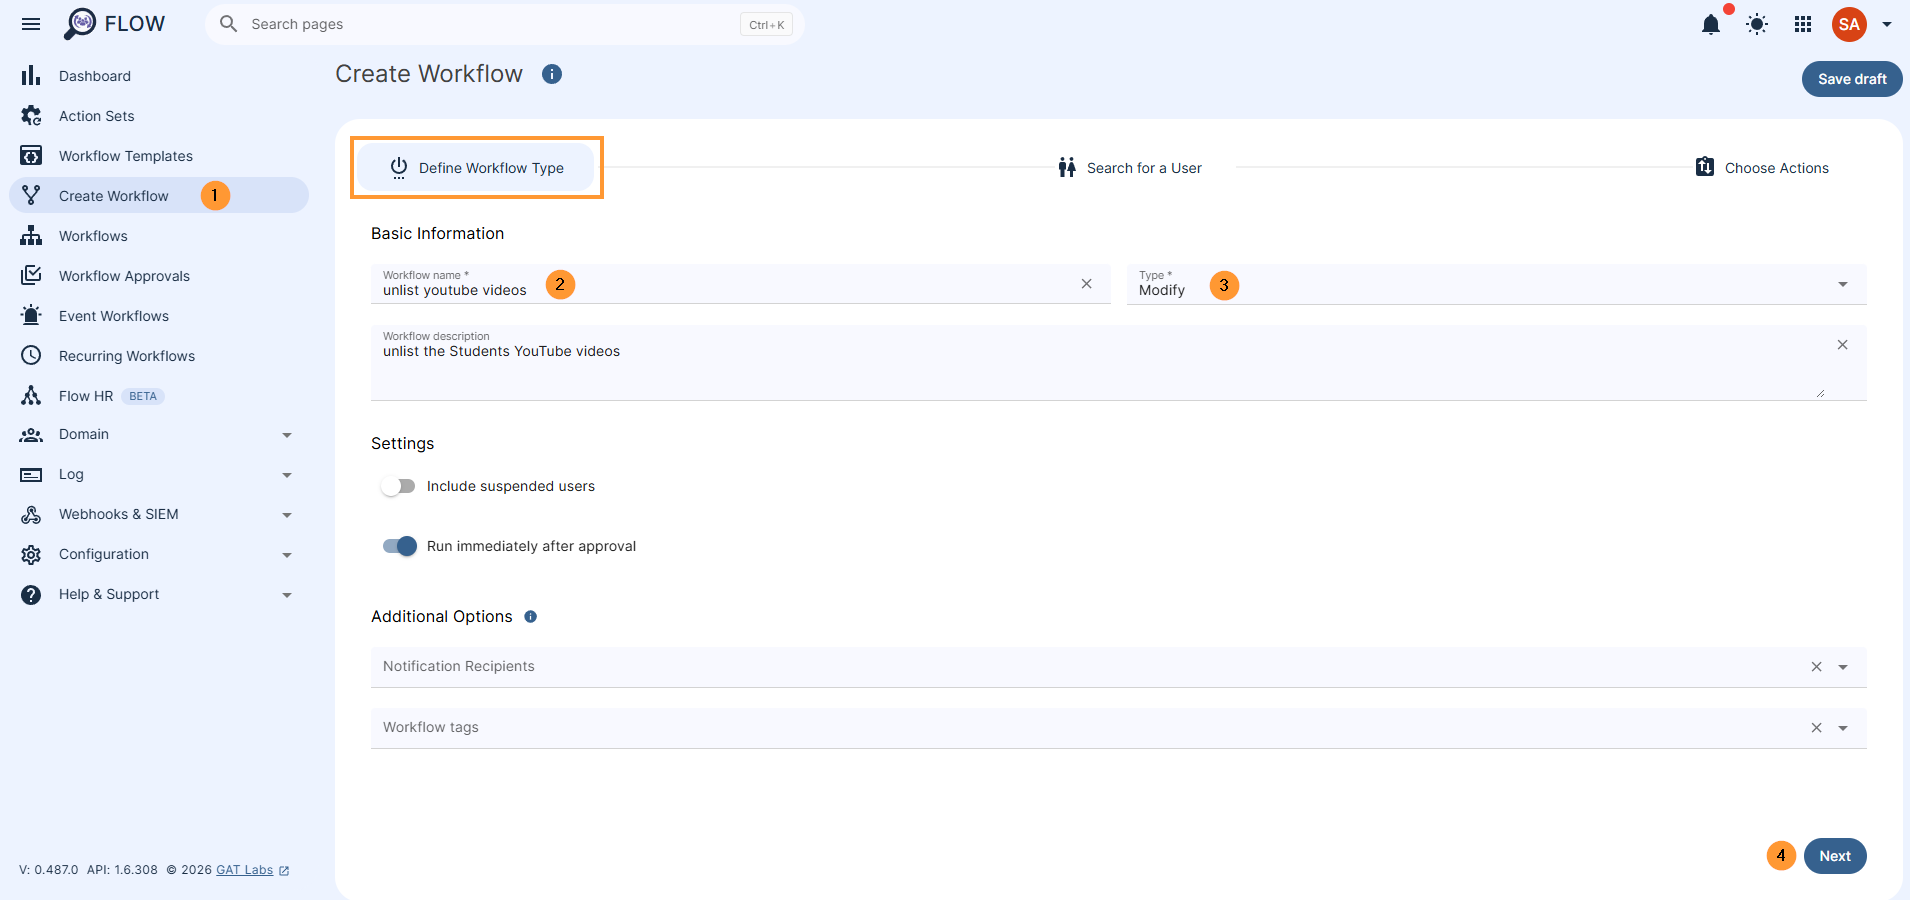
Task: Expand Help & Support section
Action: click(x=287, y=595)
